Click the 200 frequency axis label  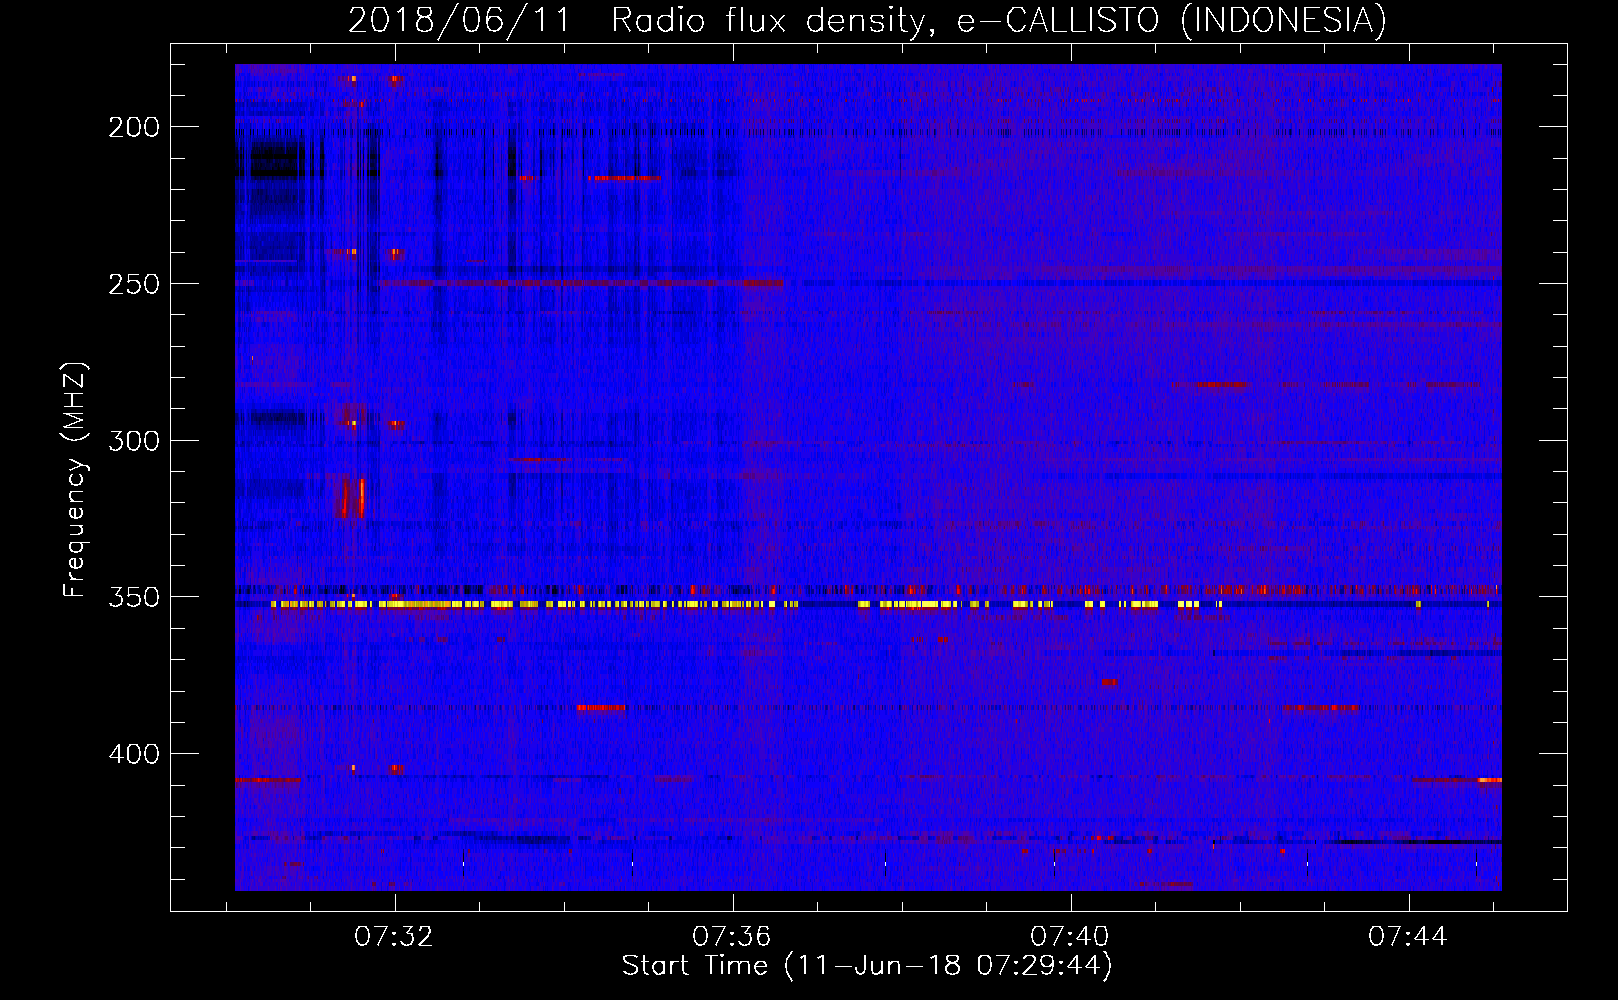pyautogui.click(x=134, y=127)
